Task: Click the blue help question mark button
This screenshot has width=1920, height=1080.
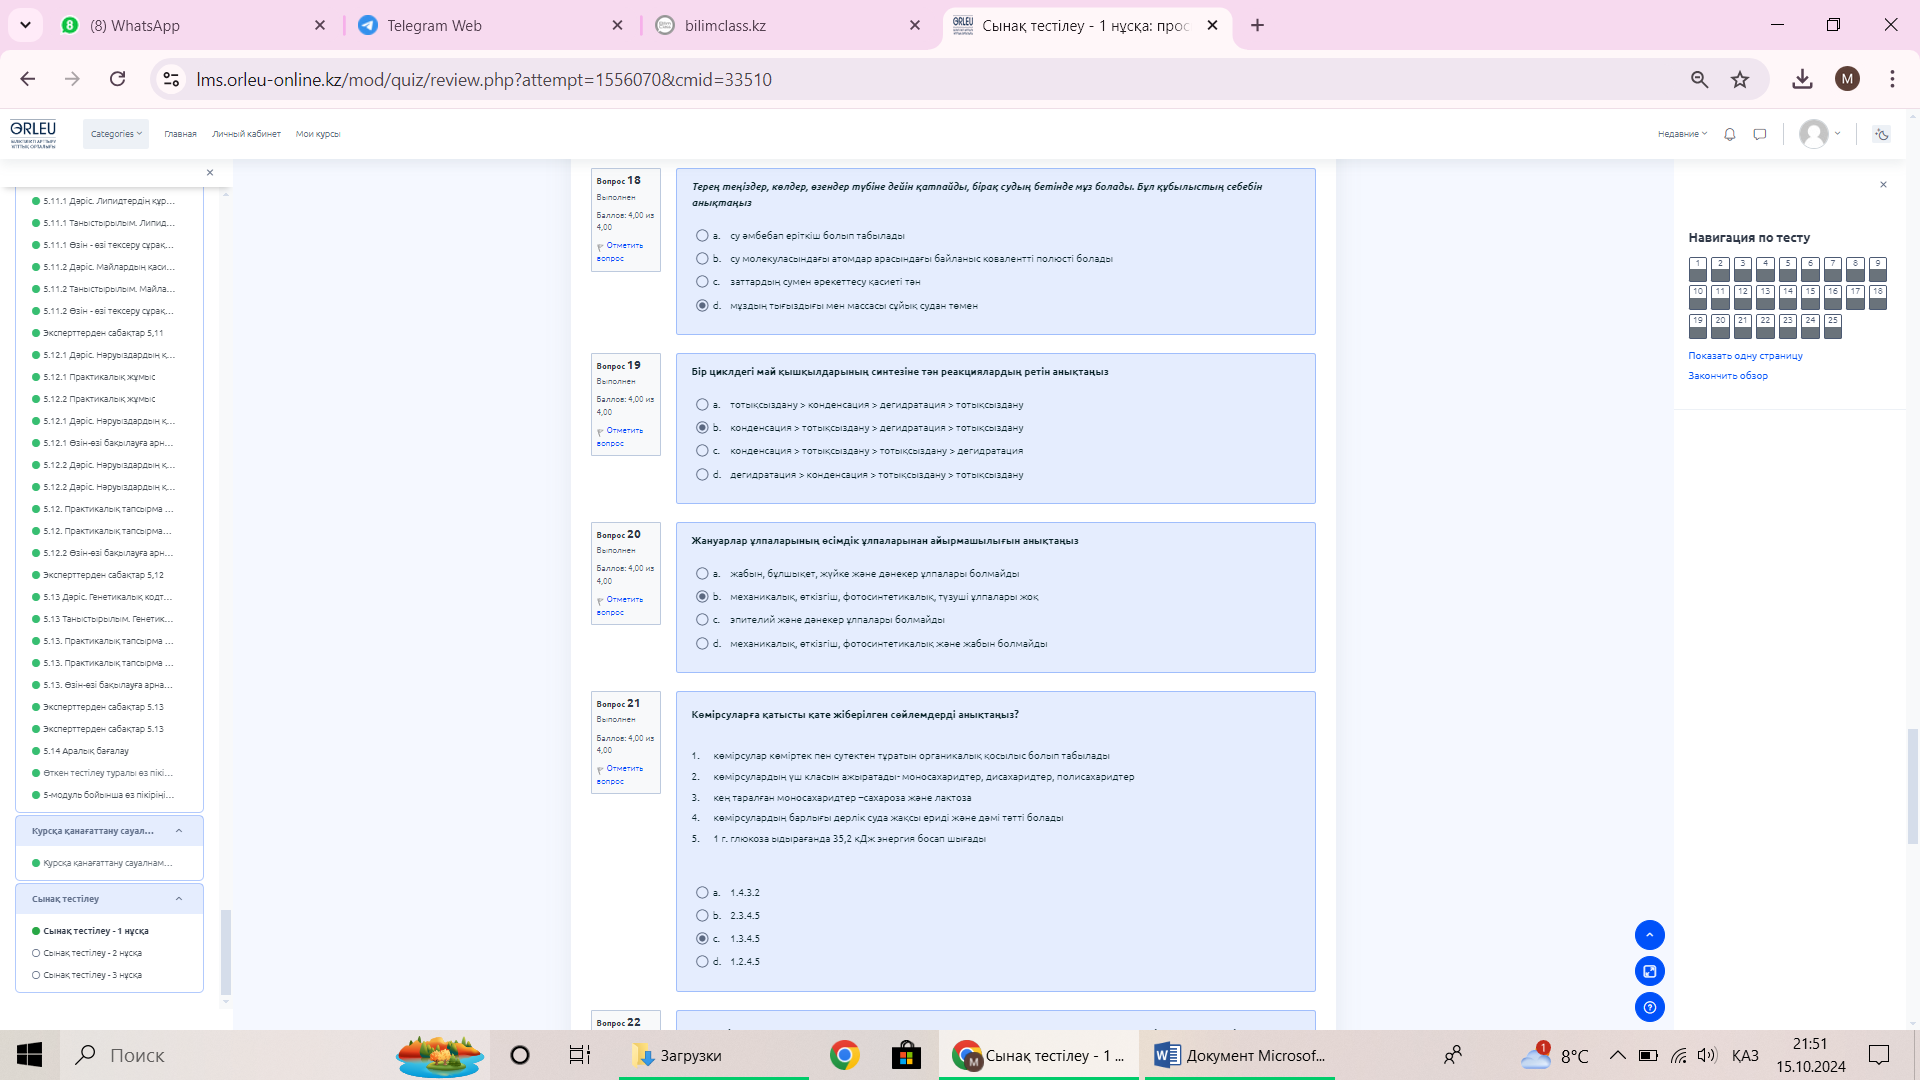Action: pyautogui.click(x=1649, y=1007)
